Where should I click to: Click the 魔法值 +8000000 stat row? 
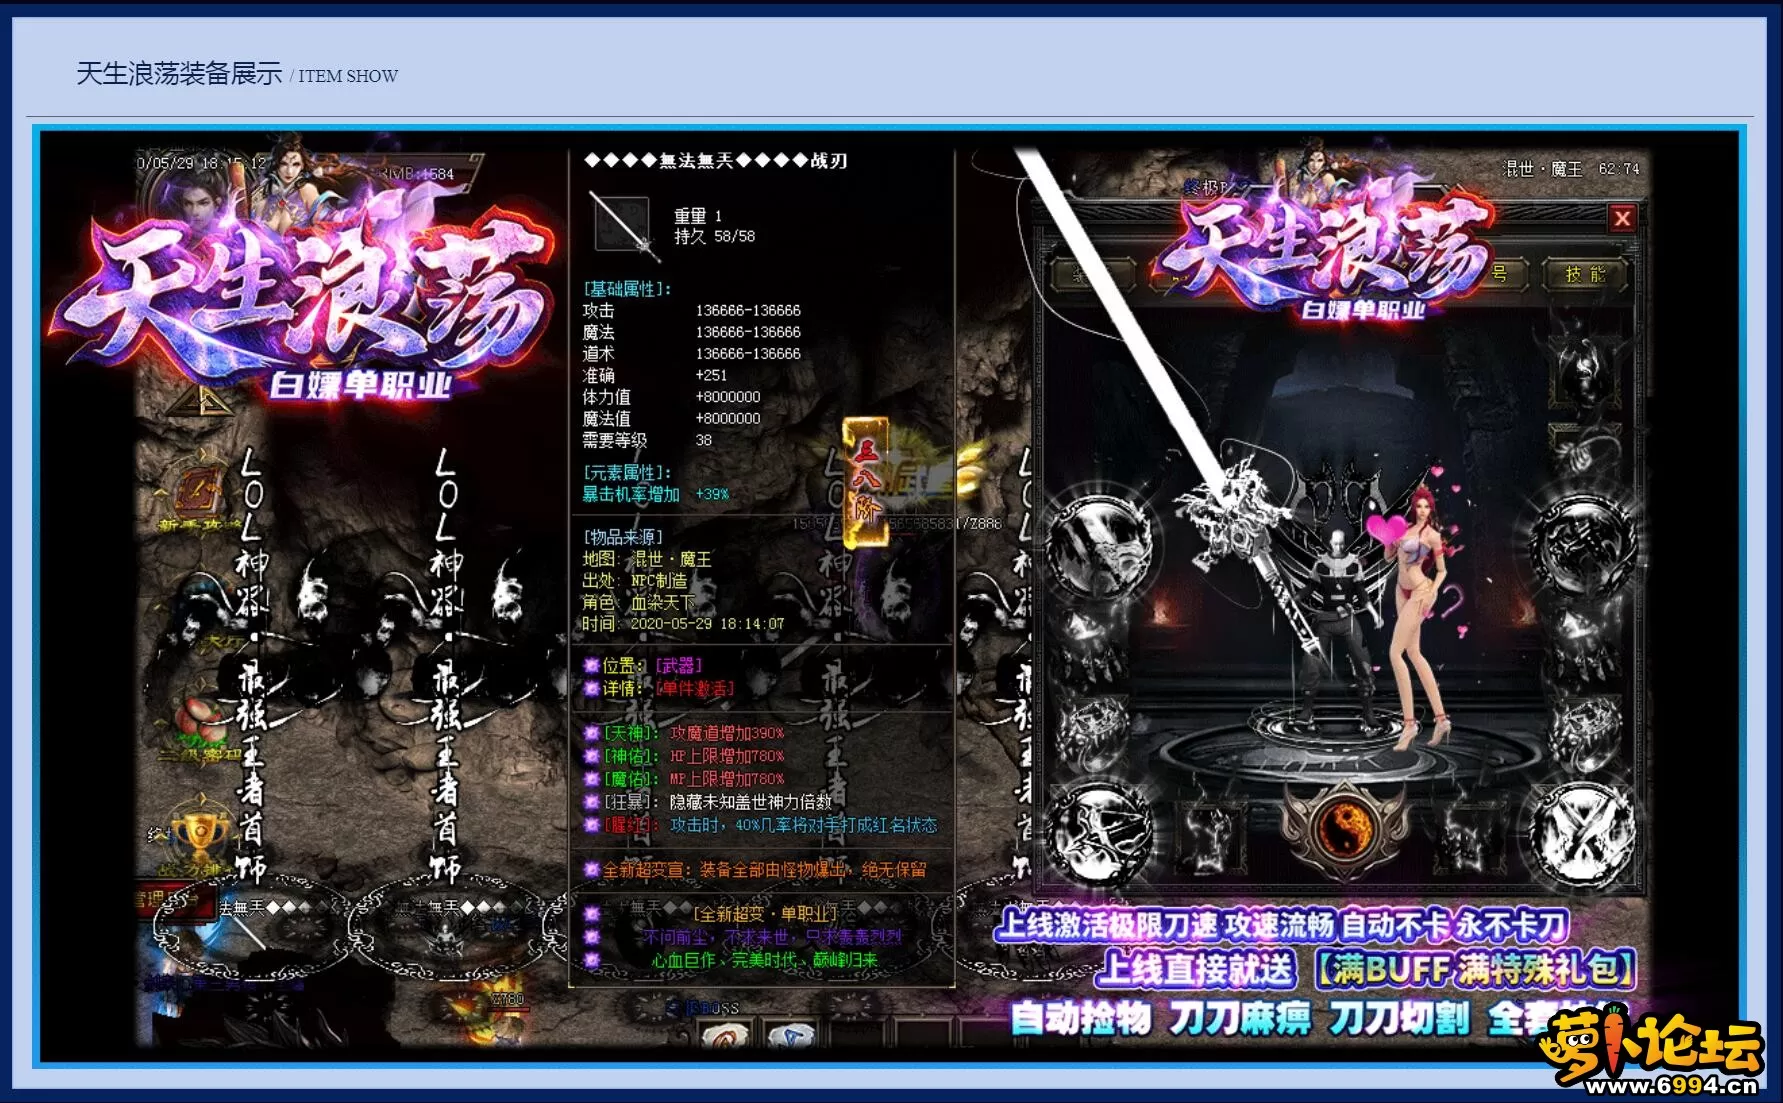671,419
